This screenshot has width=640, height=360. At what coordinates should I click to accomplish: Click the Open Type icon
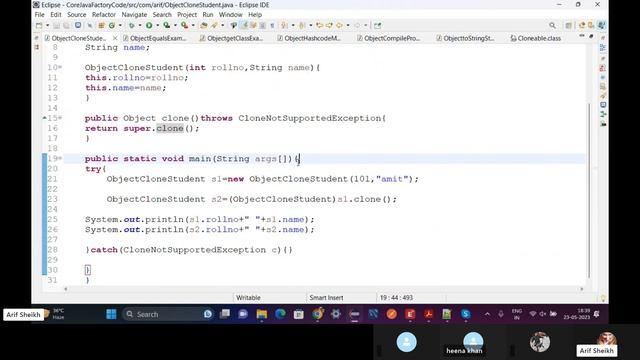pos(204,25)
